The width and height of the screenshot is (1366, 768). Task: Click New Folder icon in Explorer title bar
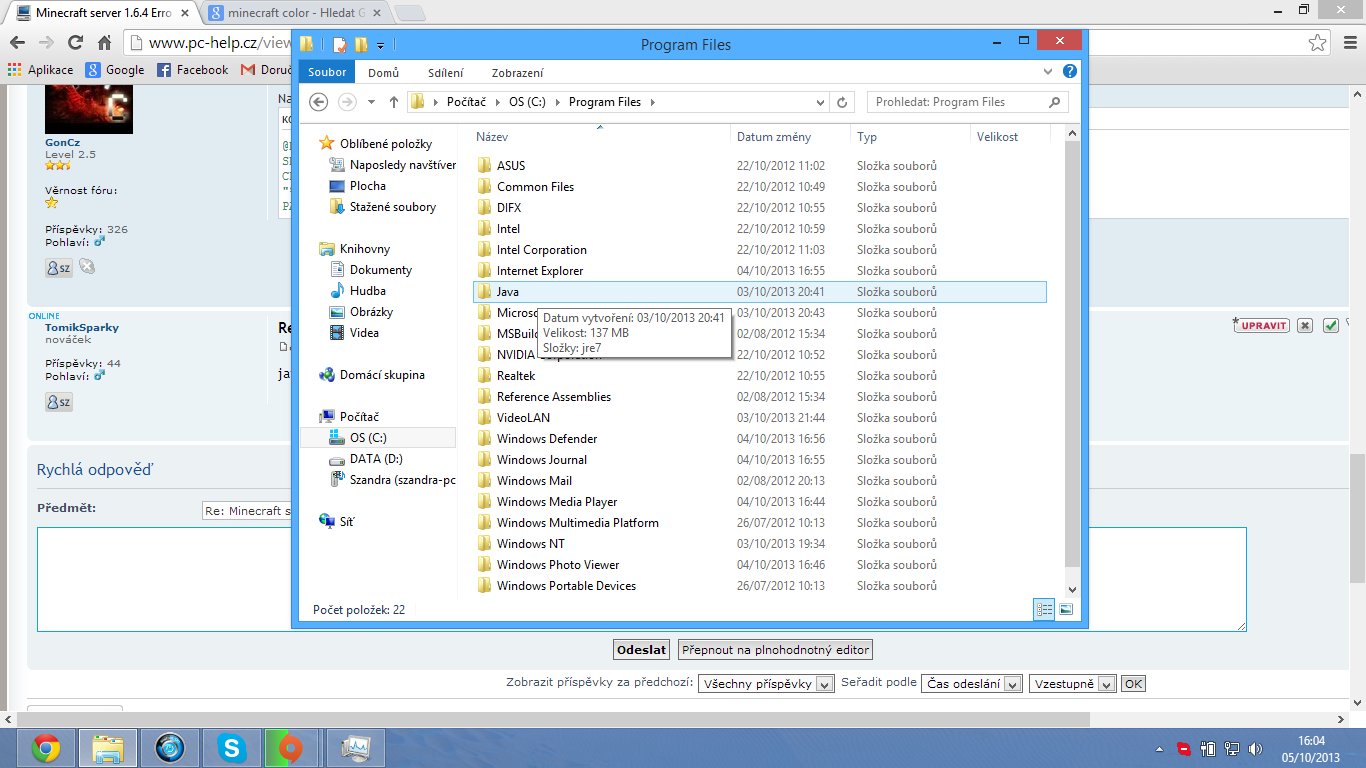(361, 45)
